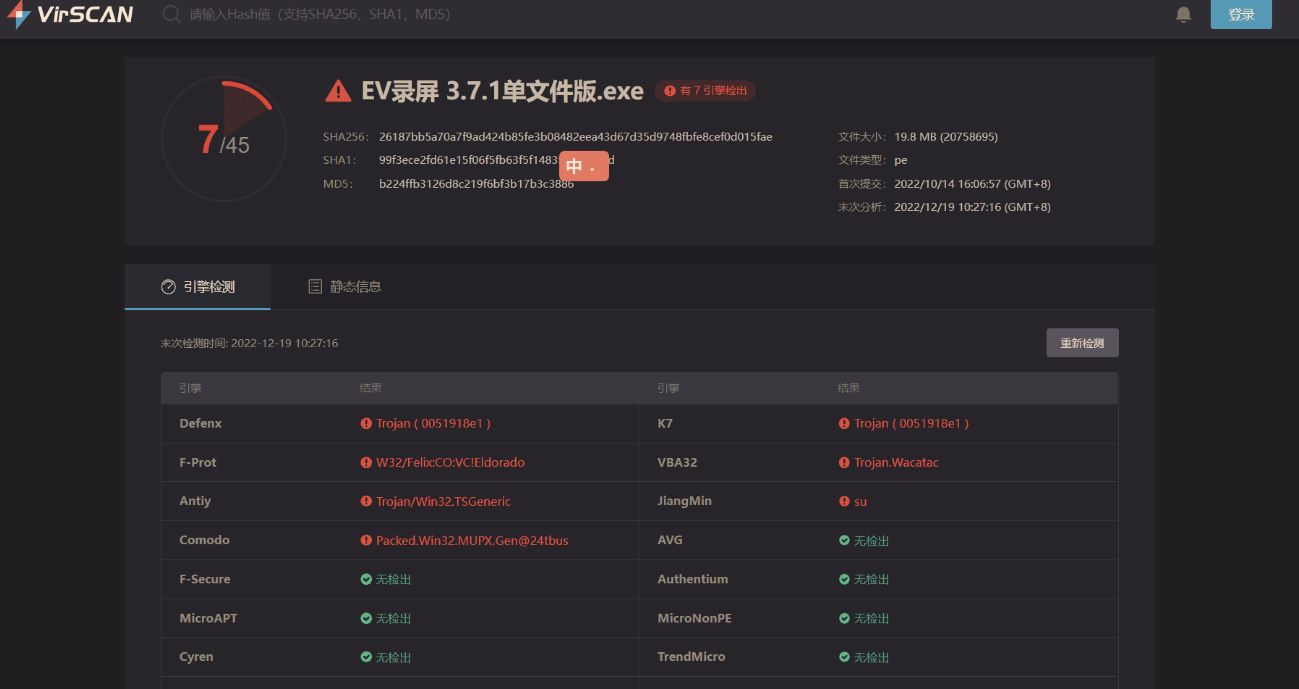
Task: Click the F-Secure clean check icon
Action: pos(366,580)
